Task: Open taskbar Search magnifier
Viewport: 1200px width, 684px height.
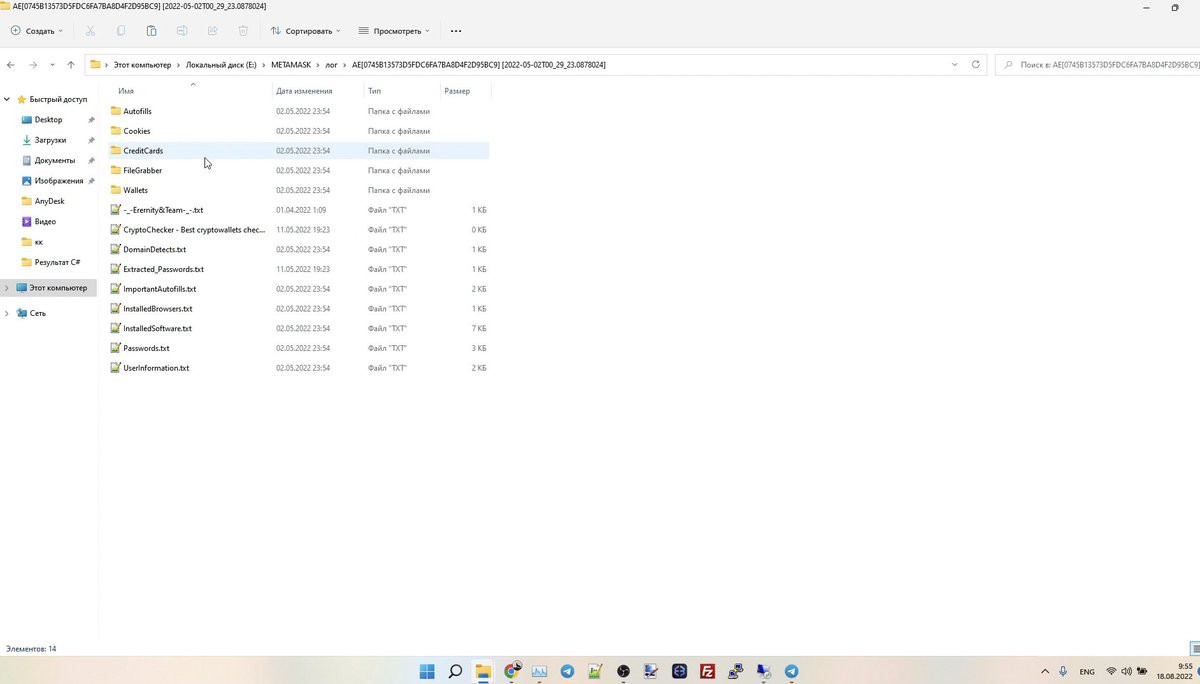Action: point(455,671)
